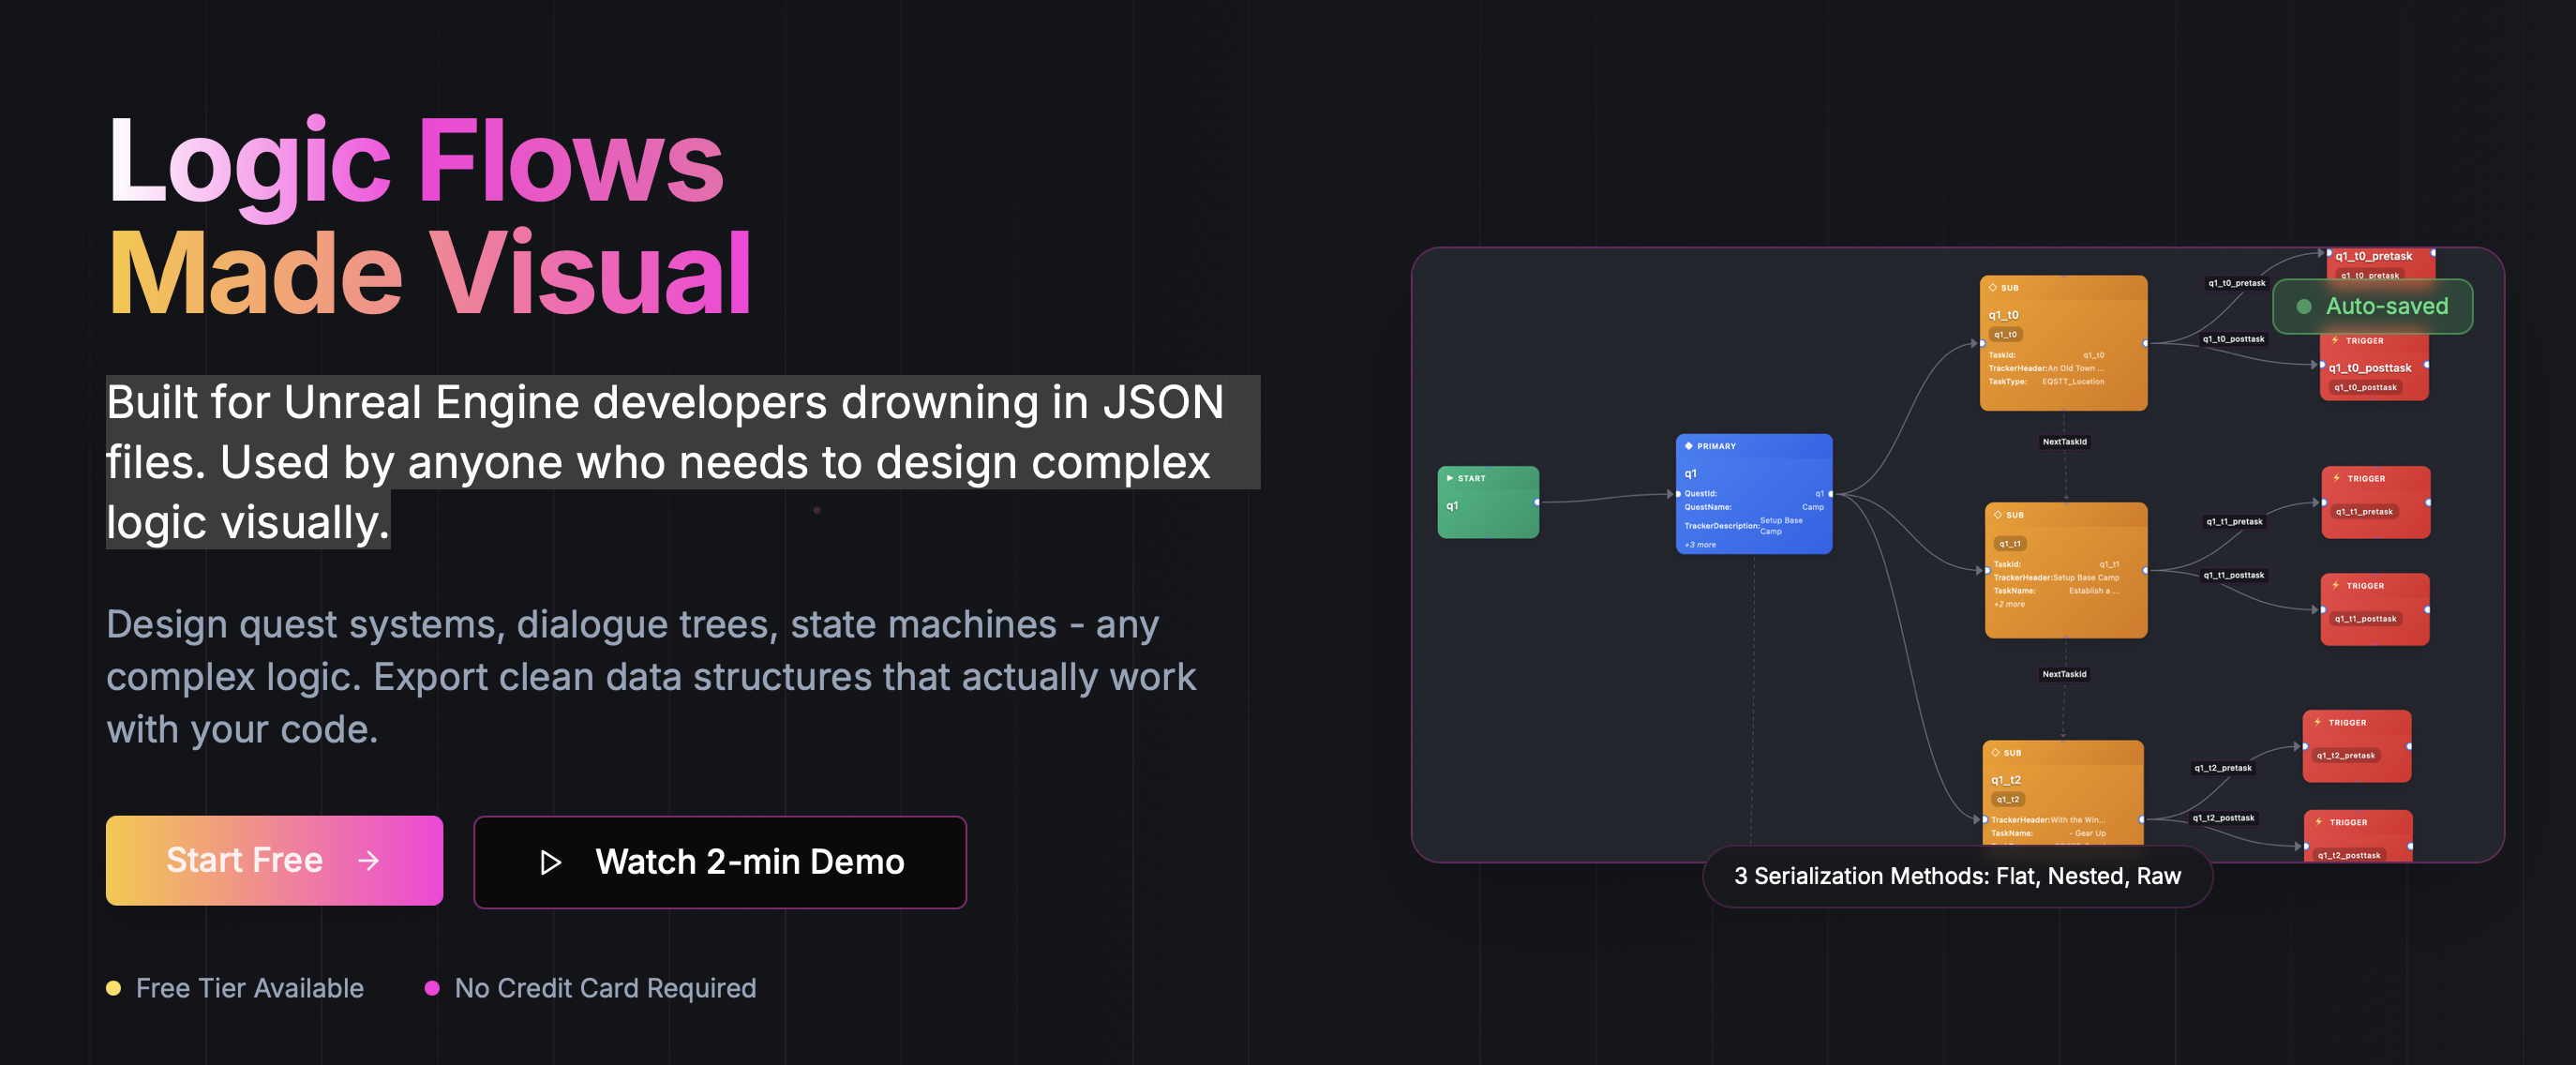This screenshot has height=1065, width=2576.
Task: Select the orange q1_t1 SUB node
Action: pos(2066,570)
